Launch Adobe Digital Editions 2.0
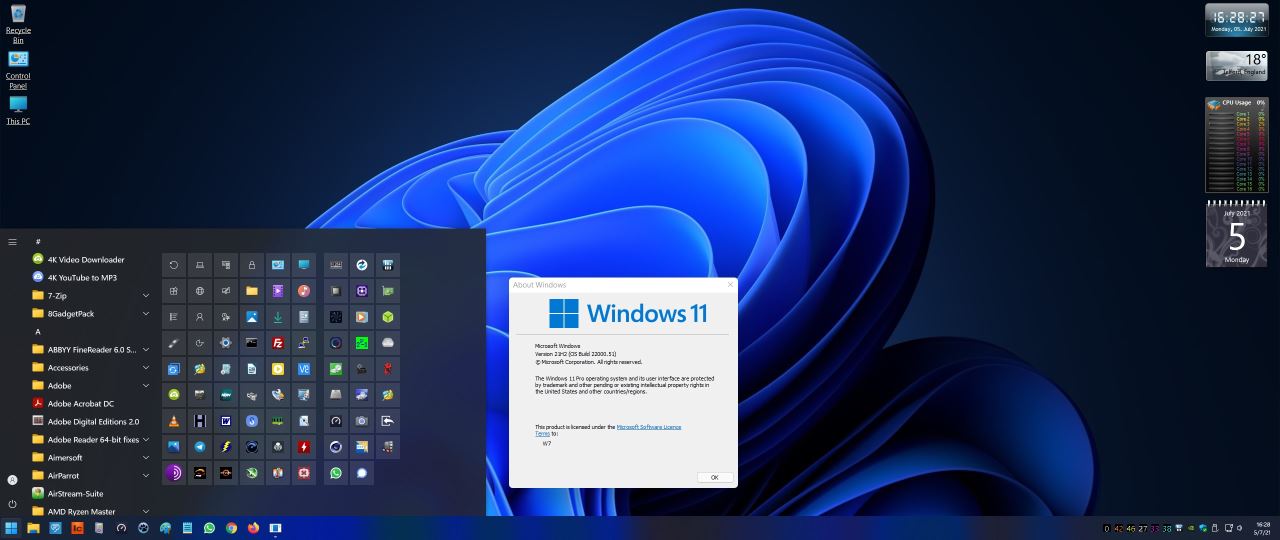This screenshot has width=1280, height=540. coord(92,421)
